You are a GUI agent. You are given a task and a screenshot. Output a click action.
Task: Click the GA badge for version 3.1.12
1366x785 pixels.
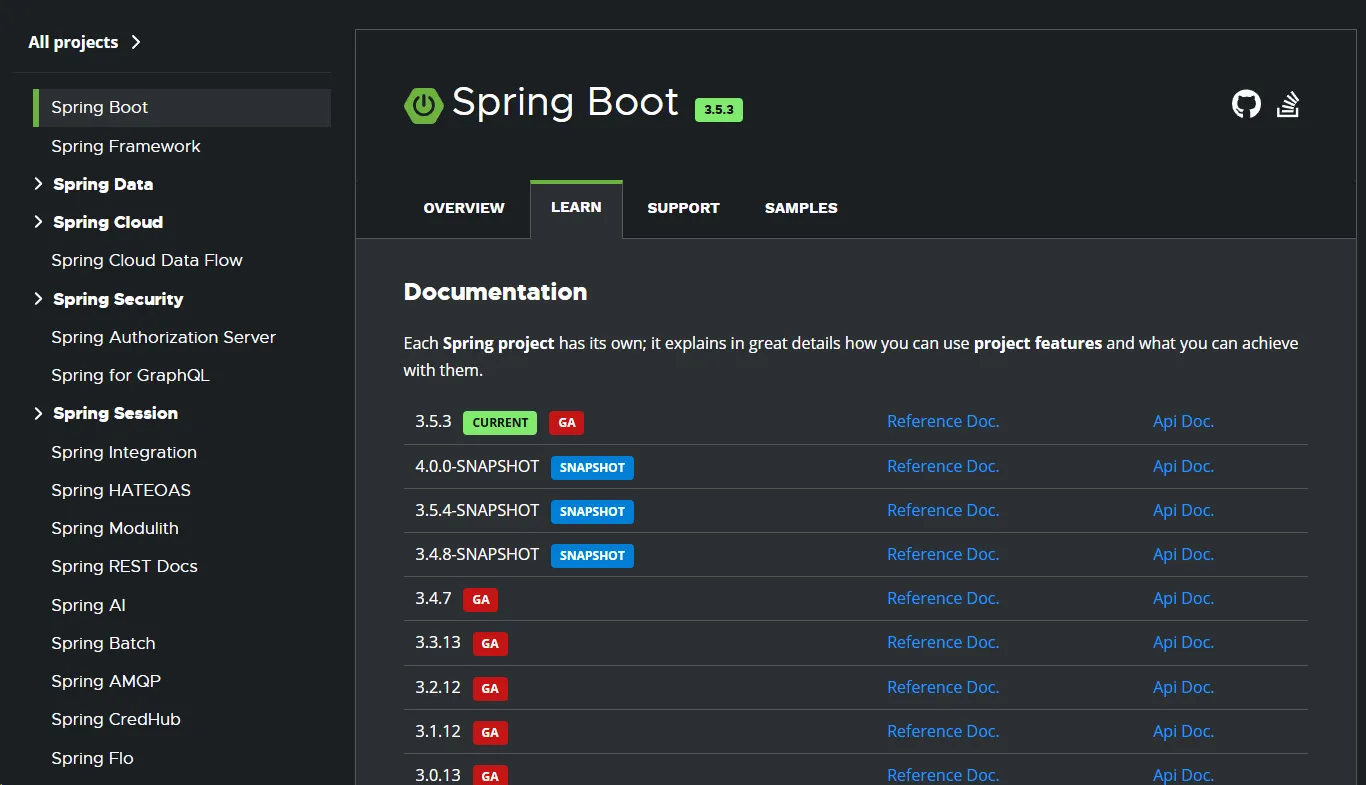[490, 732]
